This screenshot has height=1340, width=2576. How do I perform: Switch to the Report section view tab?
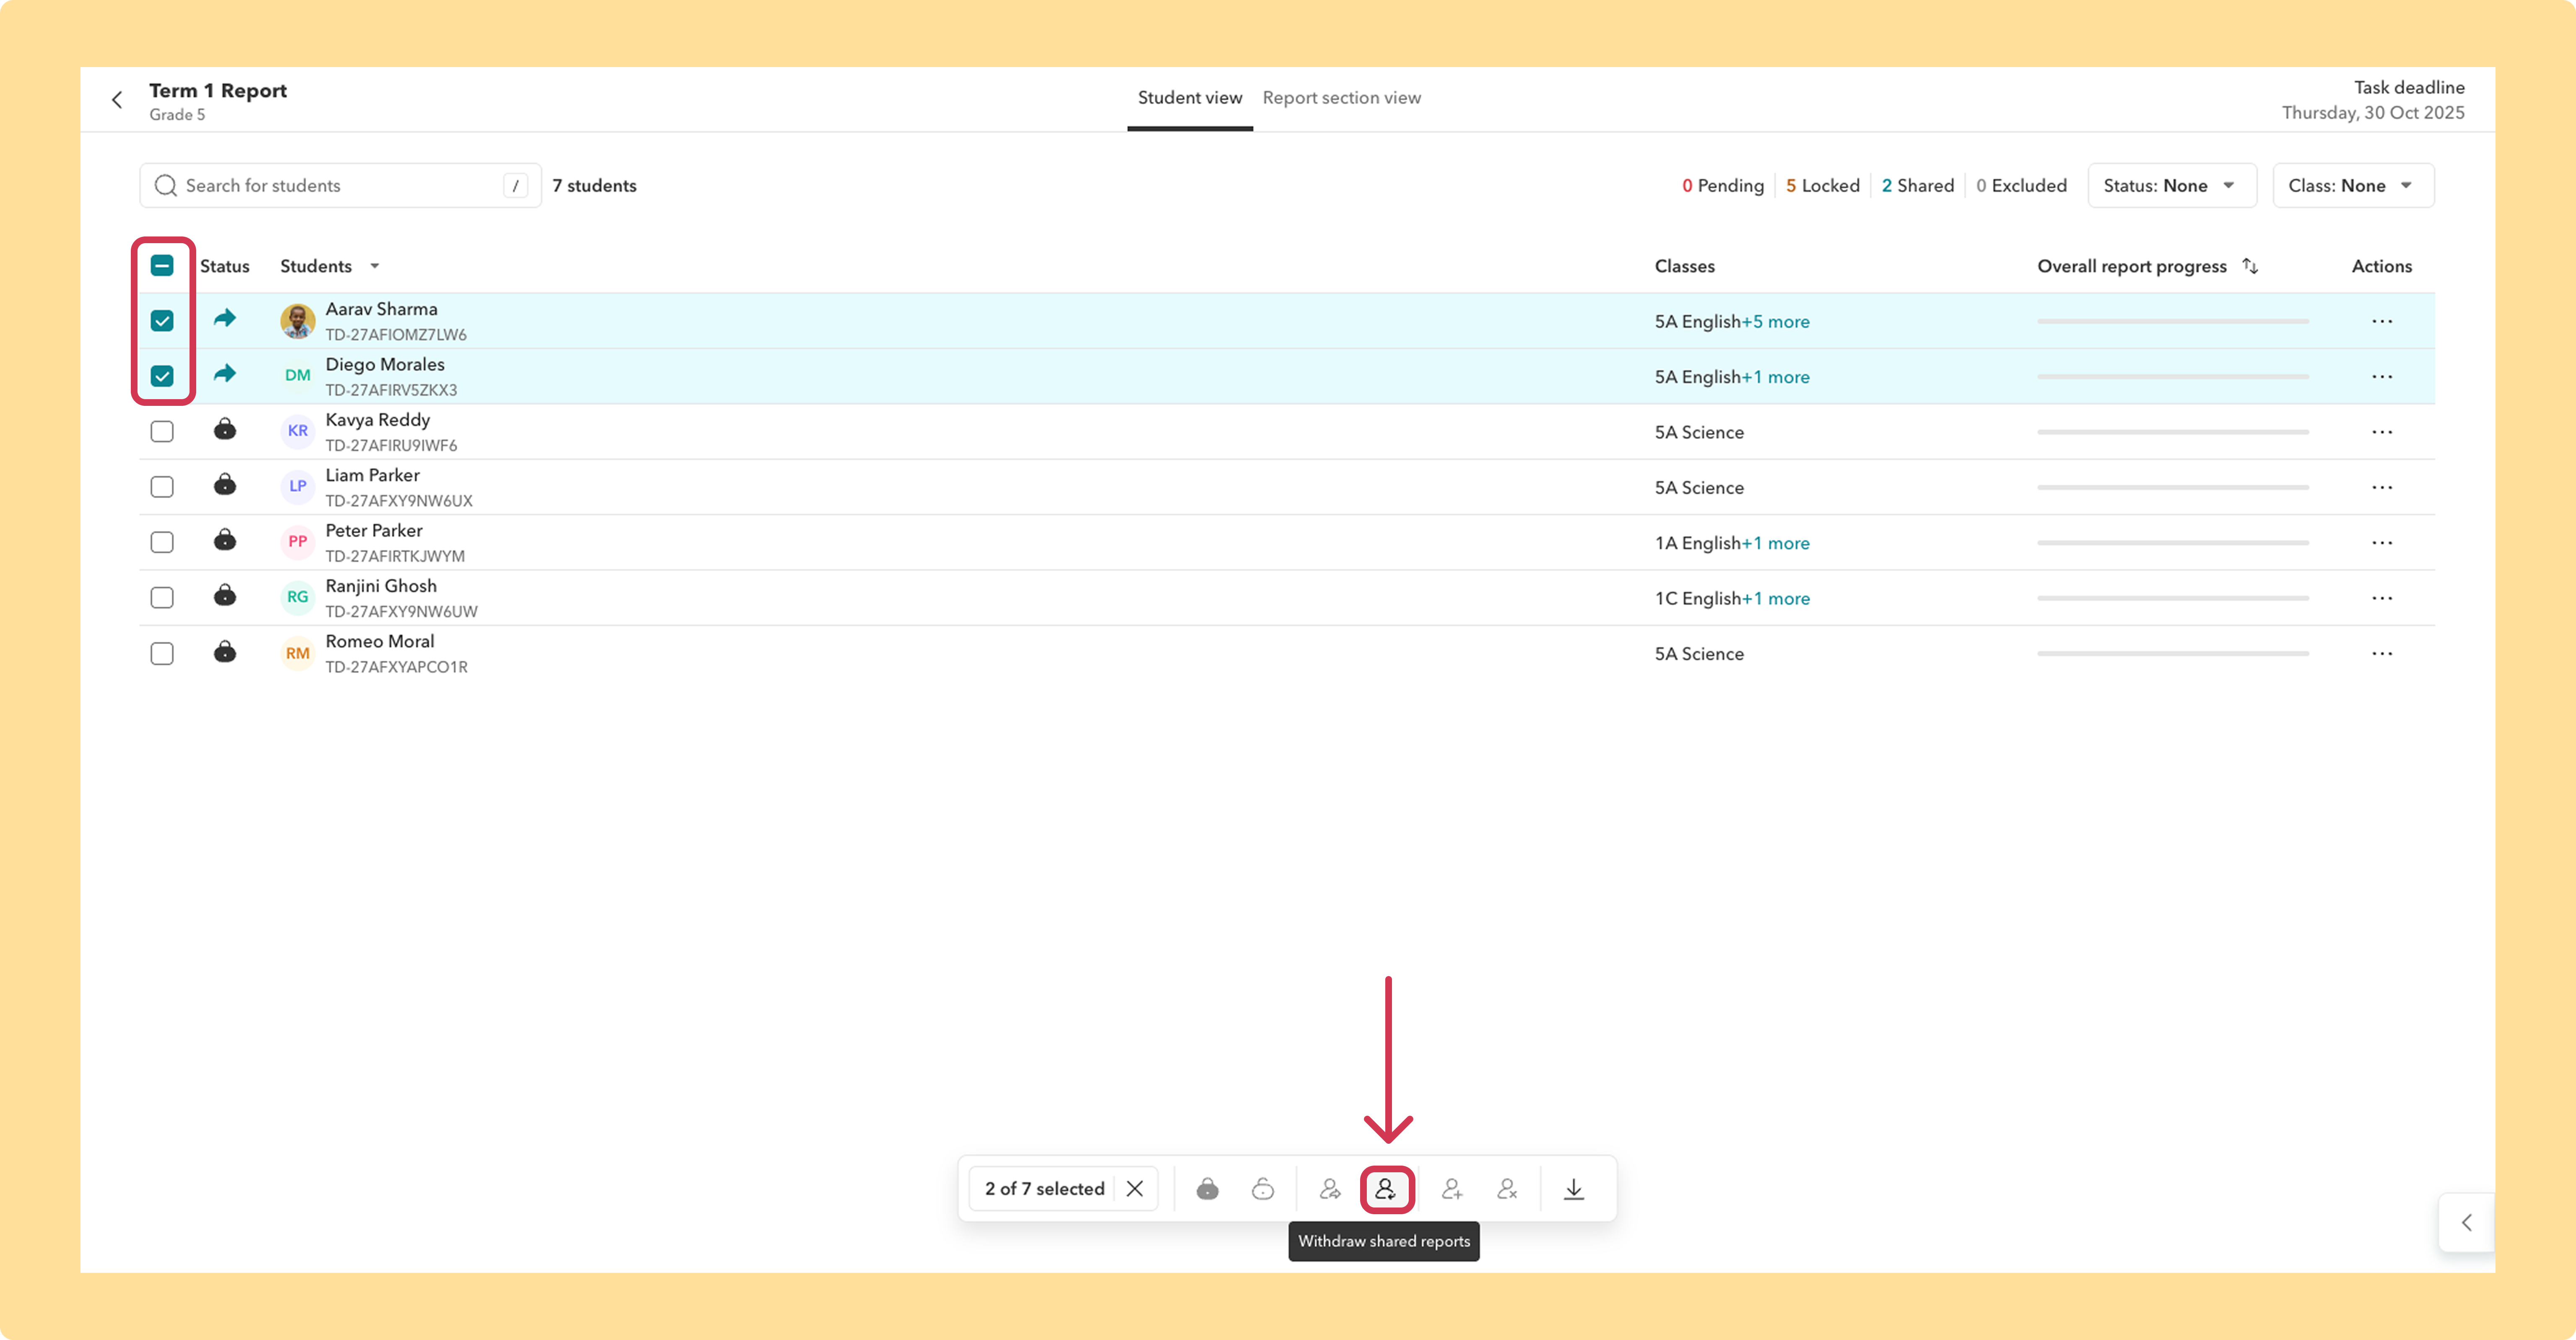click(1342, 98)
